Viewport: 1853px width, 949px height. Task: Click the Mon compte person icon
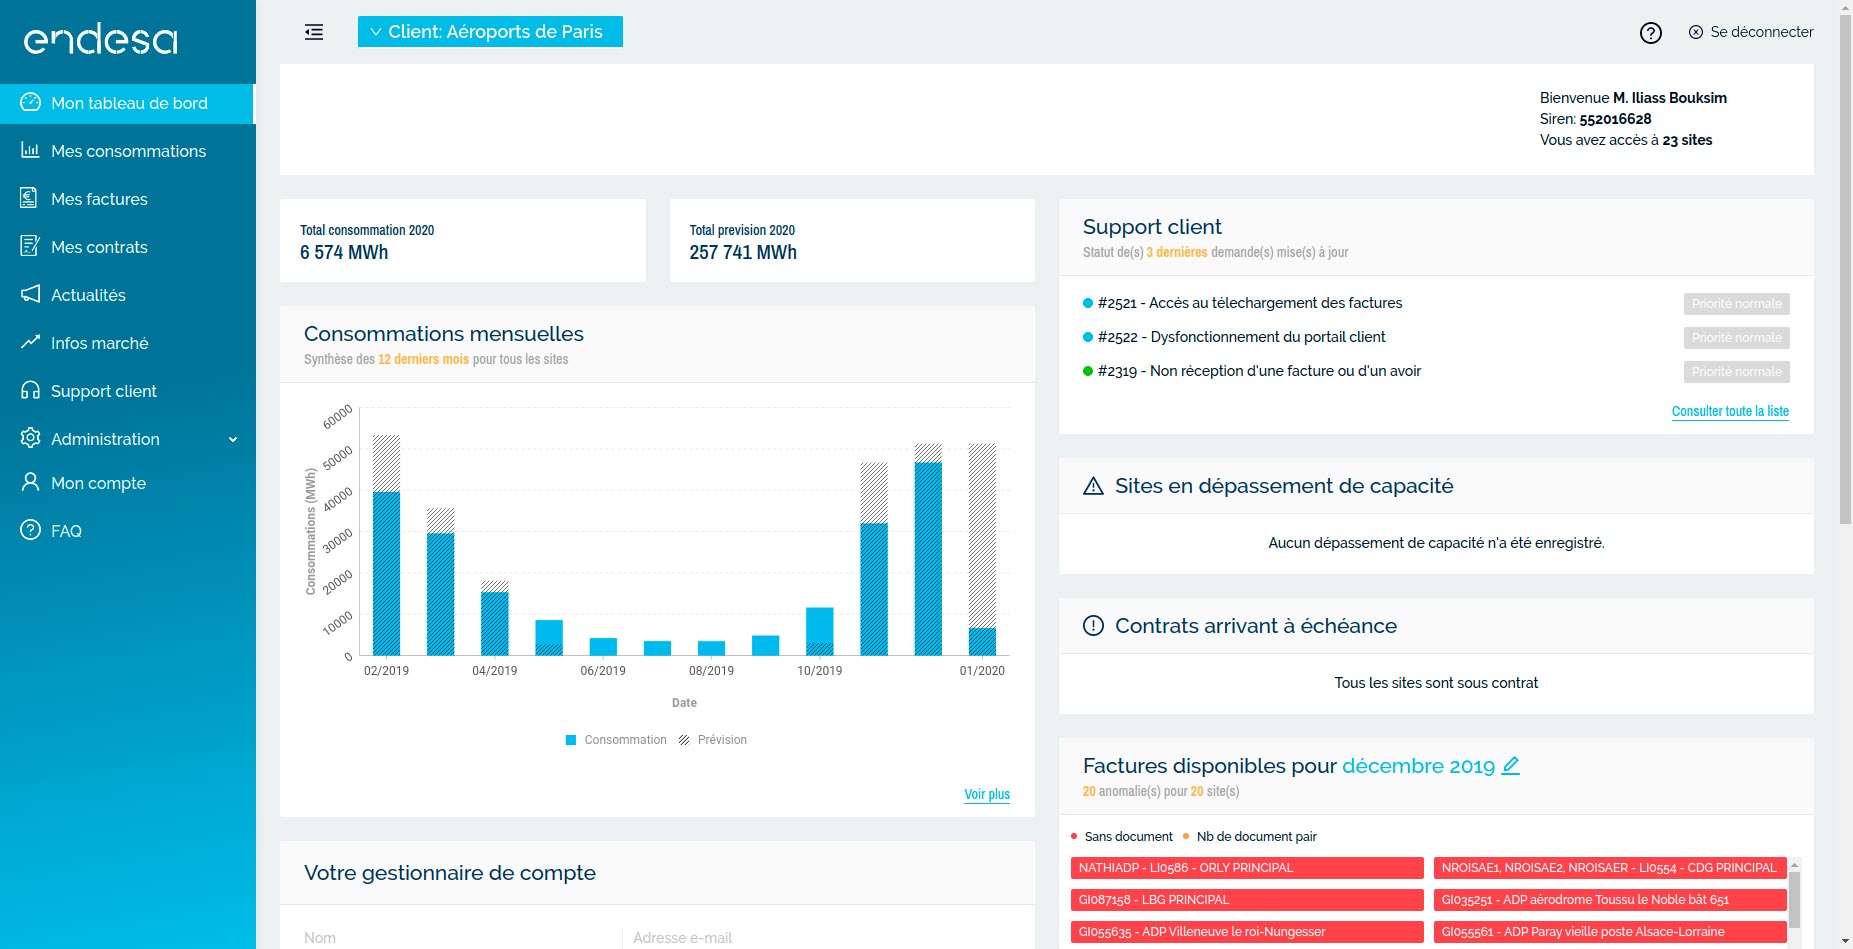pos(30,482)
